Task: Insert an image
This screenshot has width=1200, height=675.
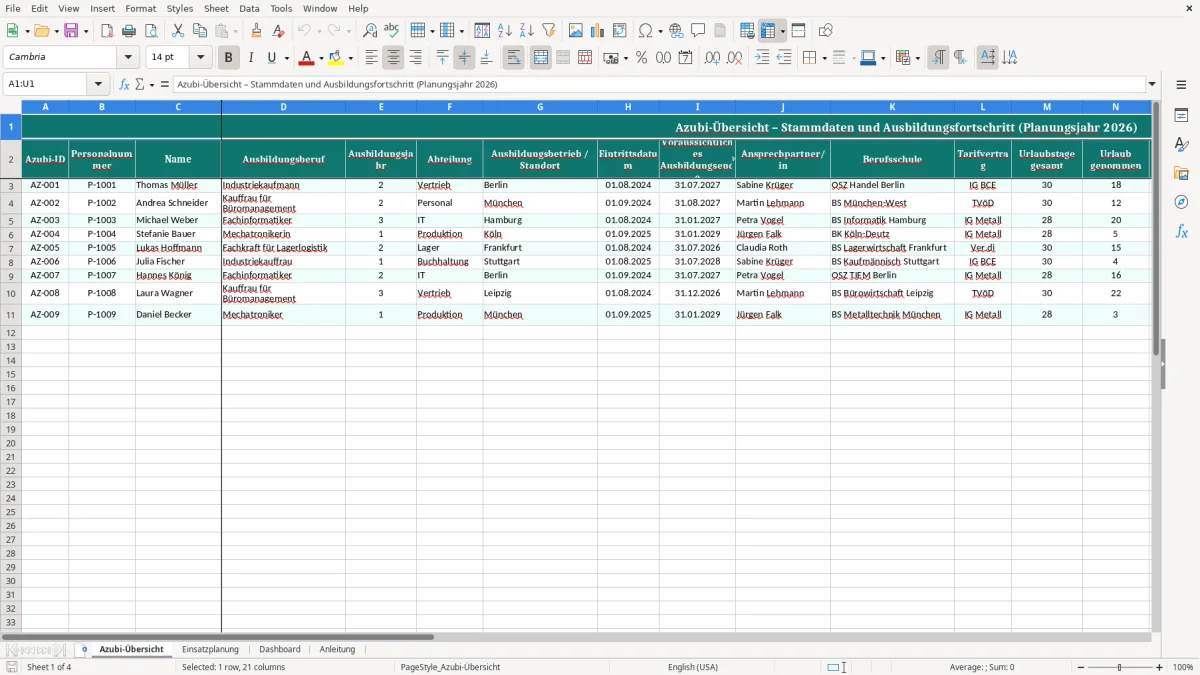Action: pos(576,31)
